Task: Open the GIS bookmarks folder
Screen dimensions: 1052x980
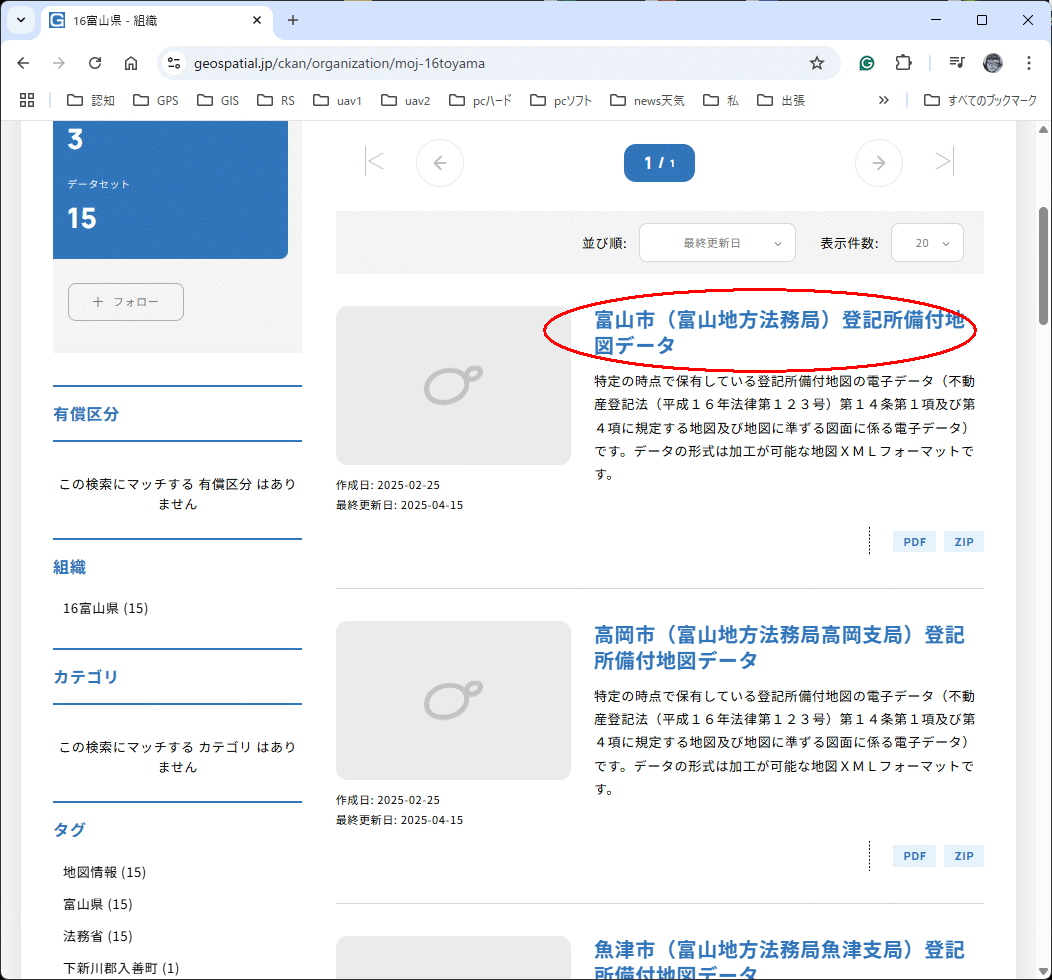Action: [218, 100]
